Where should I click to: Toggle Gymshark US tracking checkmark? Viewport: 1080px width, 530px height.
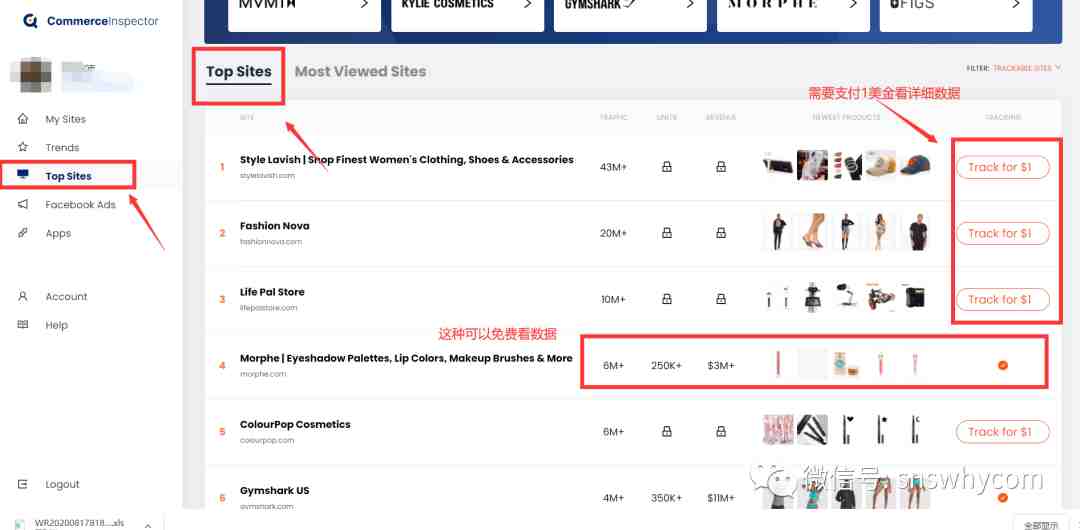click(x=1002, y=498)
